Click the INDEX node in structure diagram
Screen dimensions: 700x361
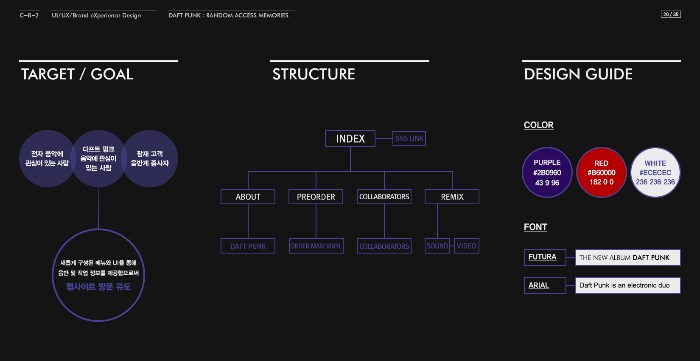point(350,139)
